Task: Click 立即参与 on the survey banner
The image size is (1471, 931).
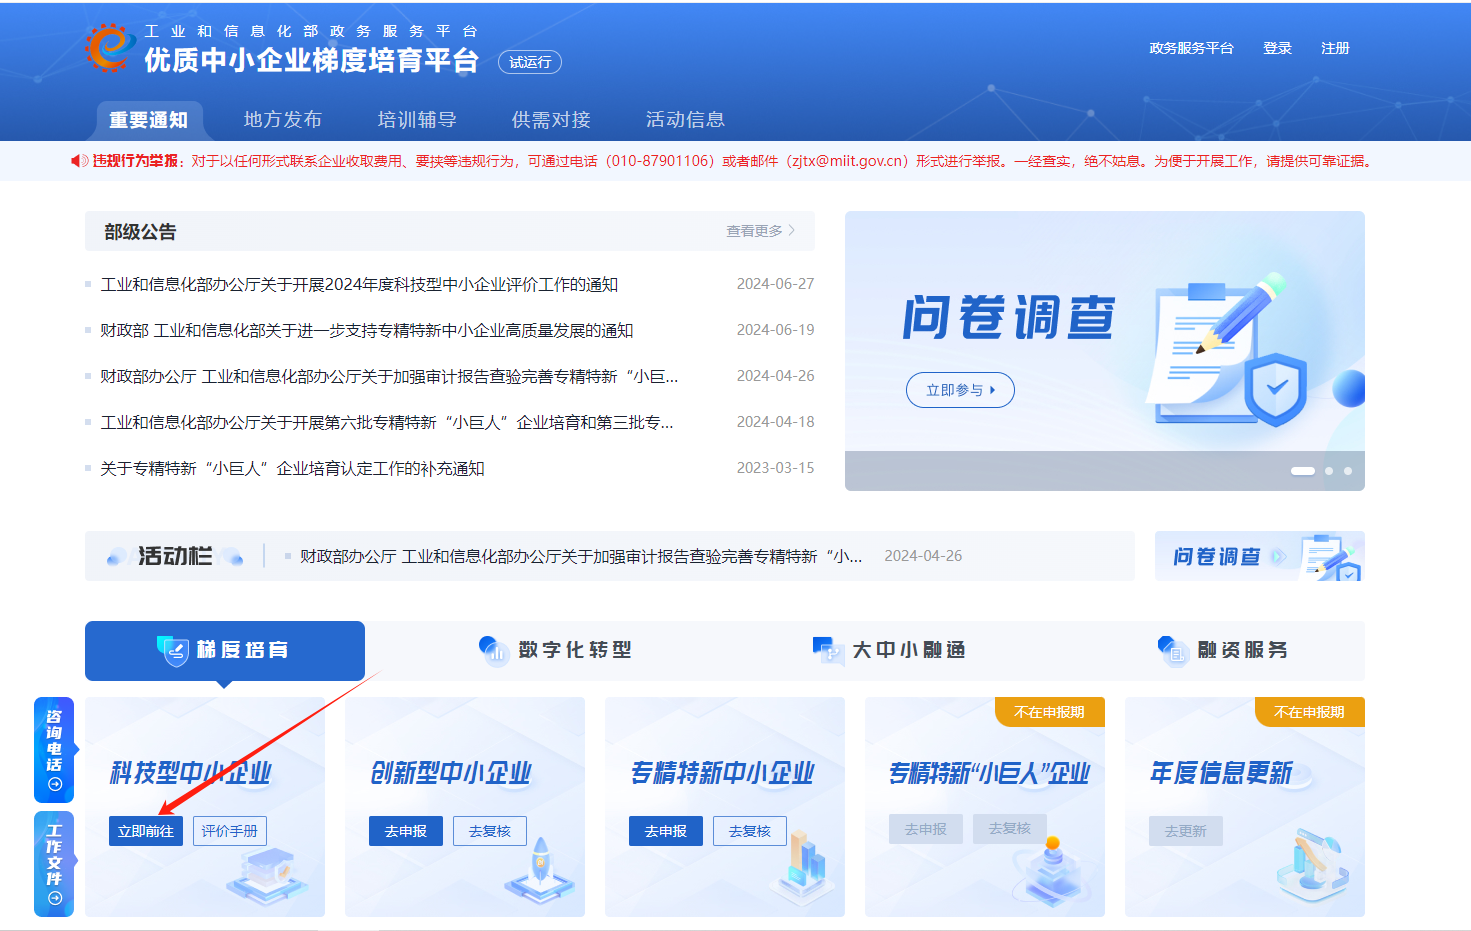Action: click(959, 390)
